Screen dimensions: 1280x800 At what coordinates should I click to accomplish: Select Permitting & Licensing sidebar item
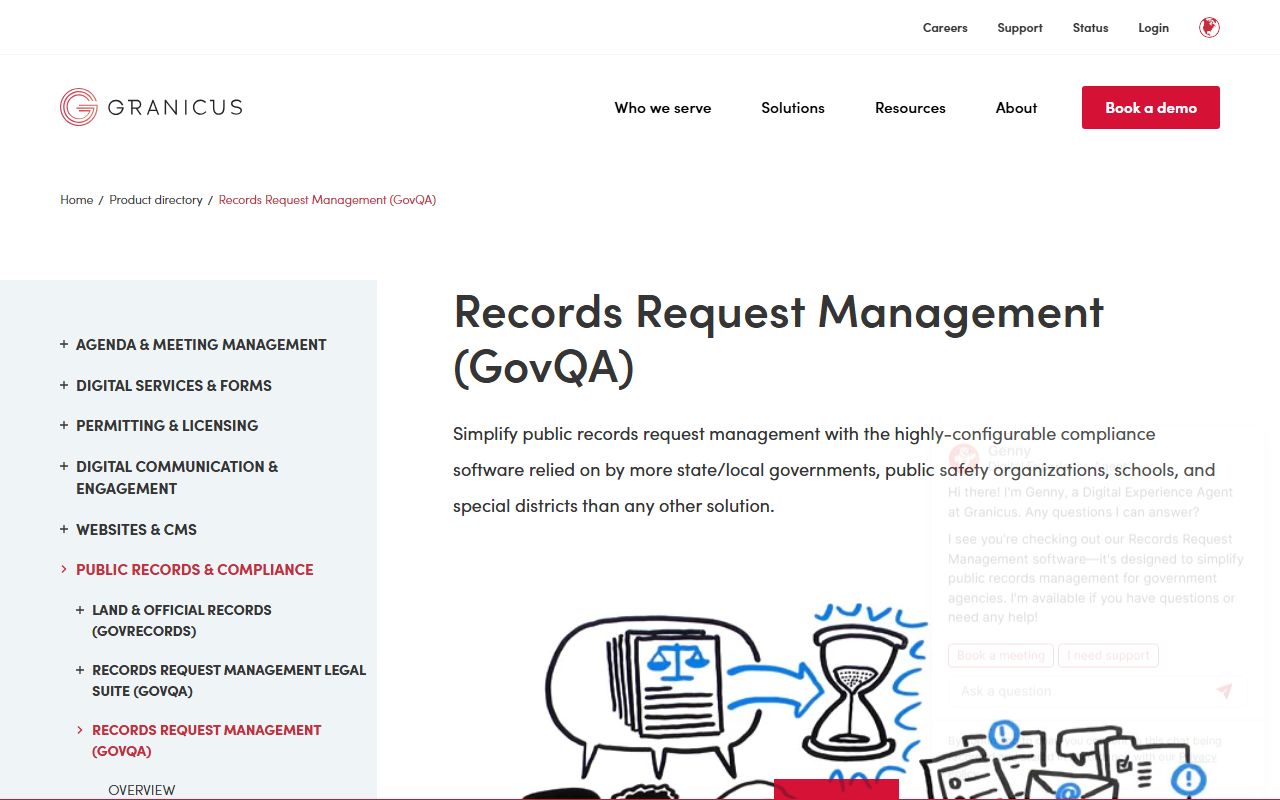[x=167, y=425]
